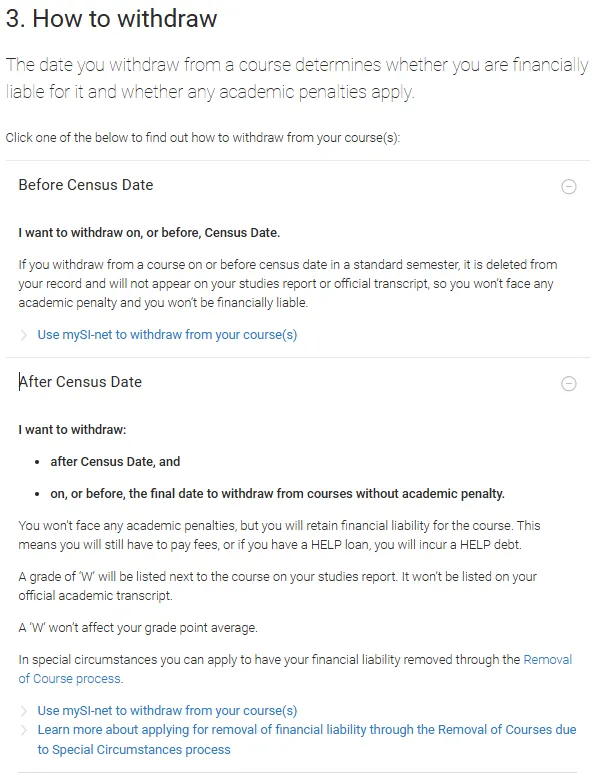
Task: Toggle the Before Census Date accordion header
Action: (x=298, y=185)
